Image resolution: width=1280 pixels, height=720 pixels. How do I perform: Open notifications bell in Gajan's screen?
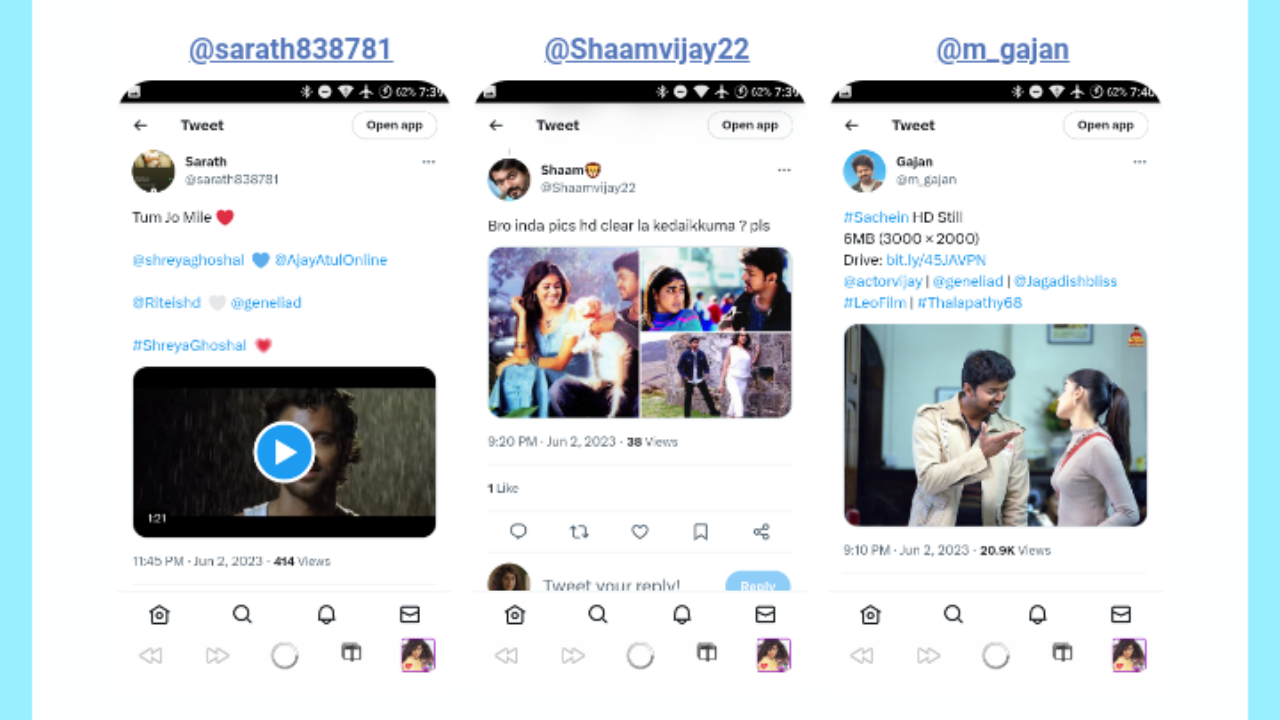1038,614
